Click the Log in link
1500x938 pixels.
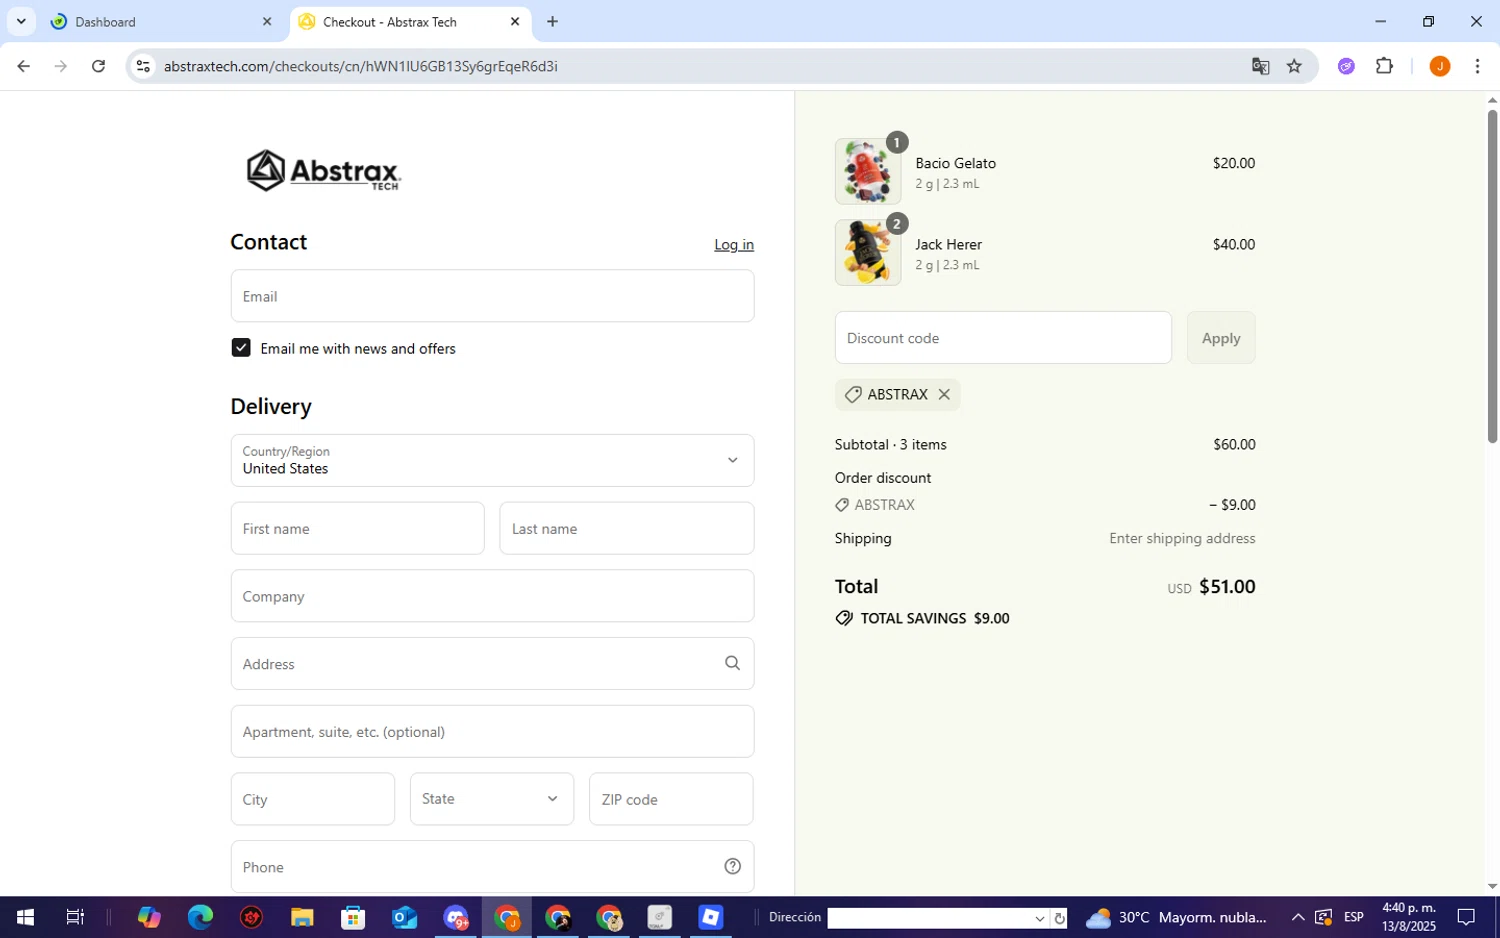(x=734, y=244)
